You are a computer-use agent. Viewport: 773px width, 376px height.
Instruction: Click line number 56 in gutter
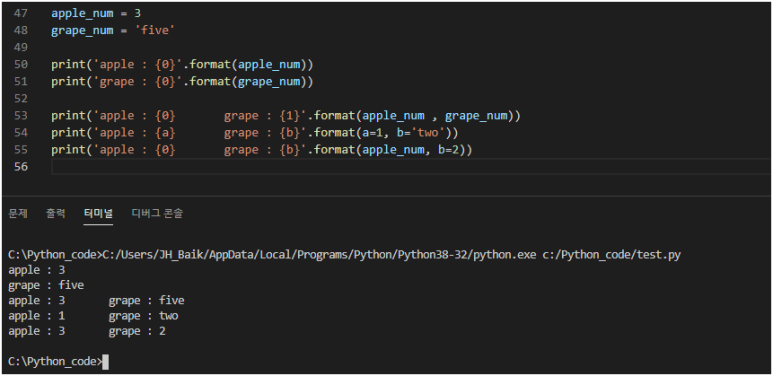tap(21, 167)
